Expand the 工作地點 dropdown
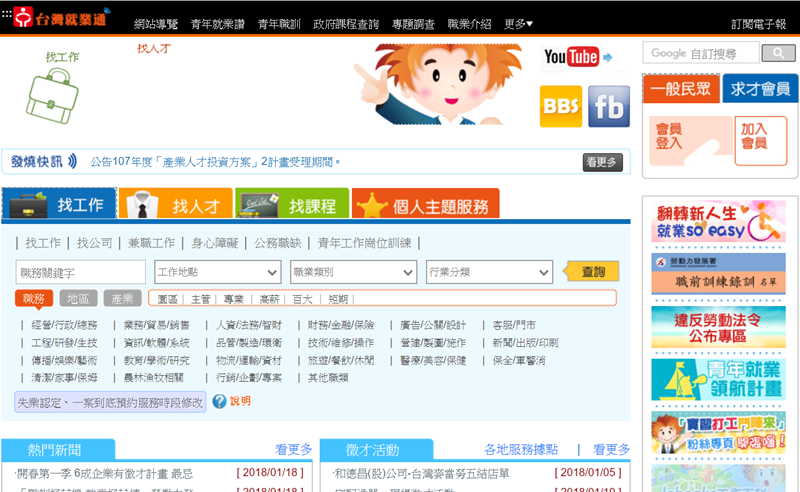Viewport: 800px width, 492px height. (217, 272)
